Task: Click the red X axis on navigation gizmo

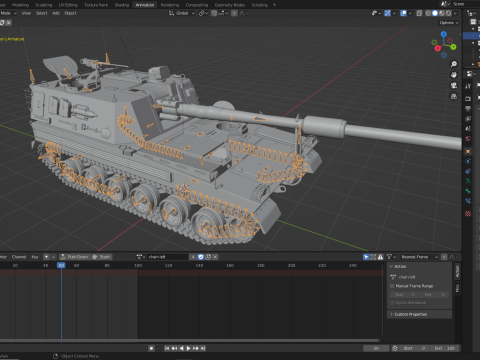Action: click(438, 48)
